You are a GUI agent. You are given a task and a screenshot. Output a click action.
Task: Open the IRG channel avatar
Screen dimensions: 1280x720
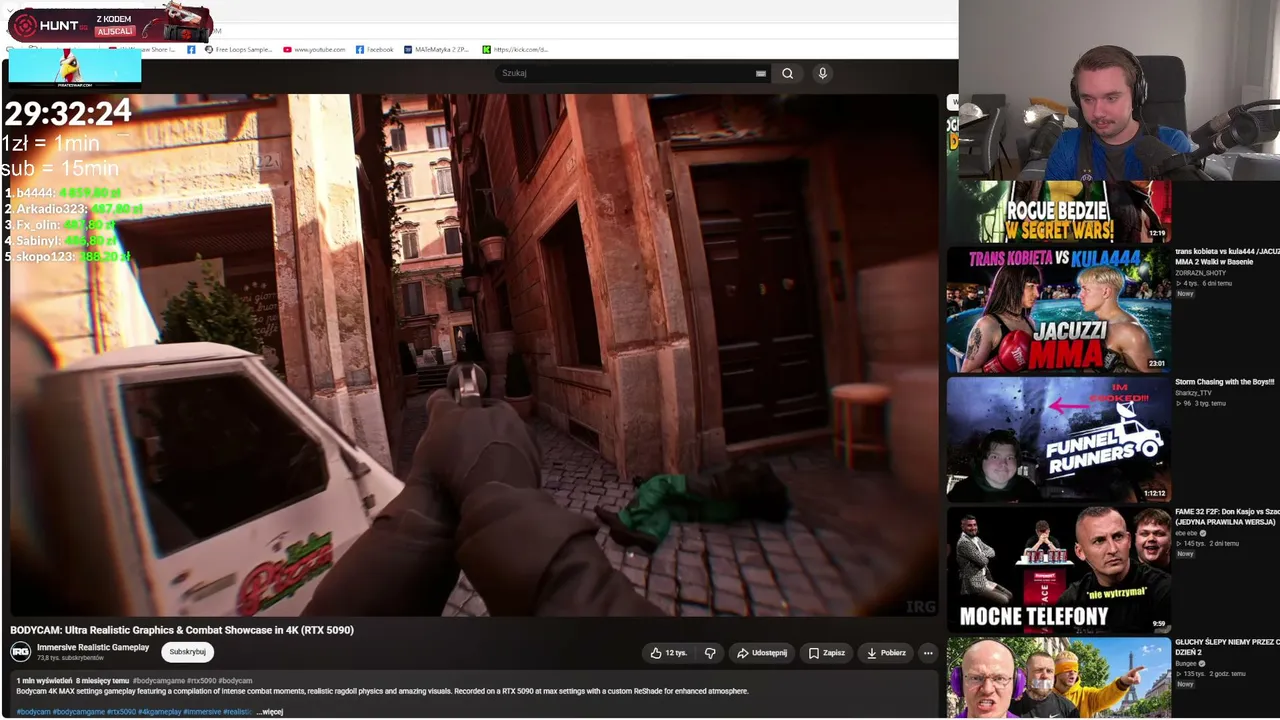[x=20, y=652]
